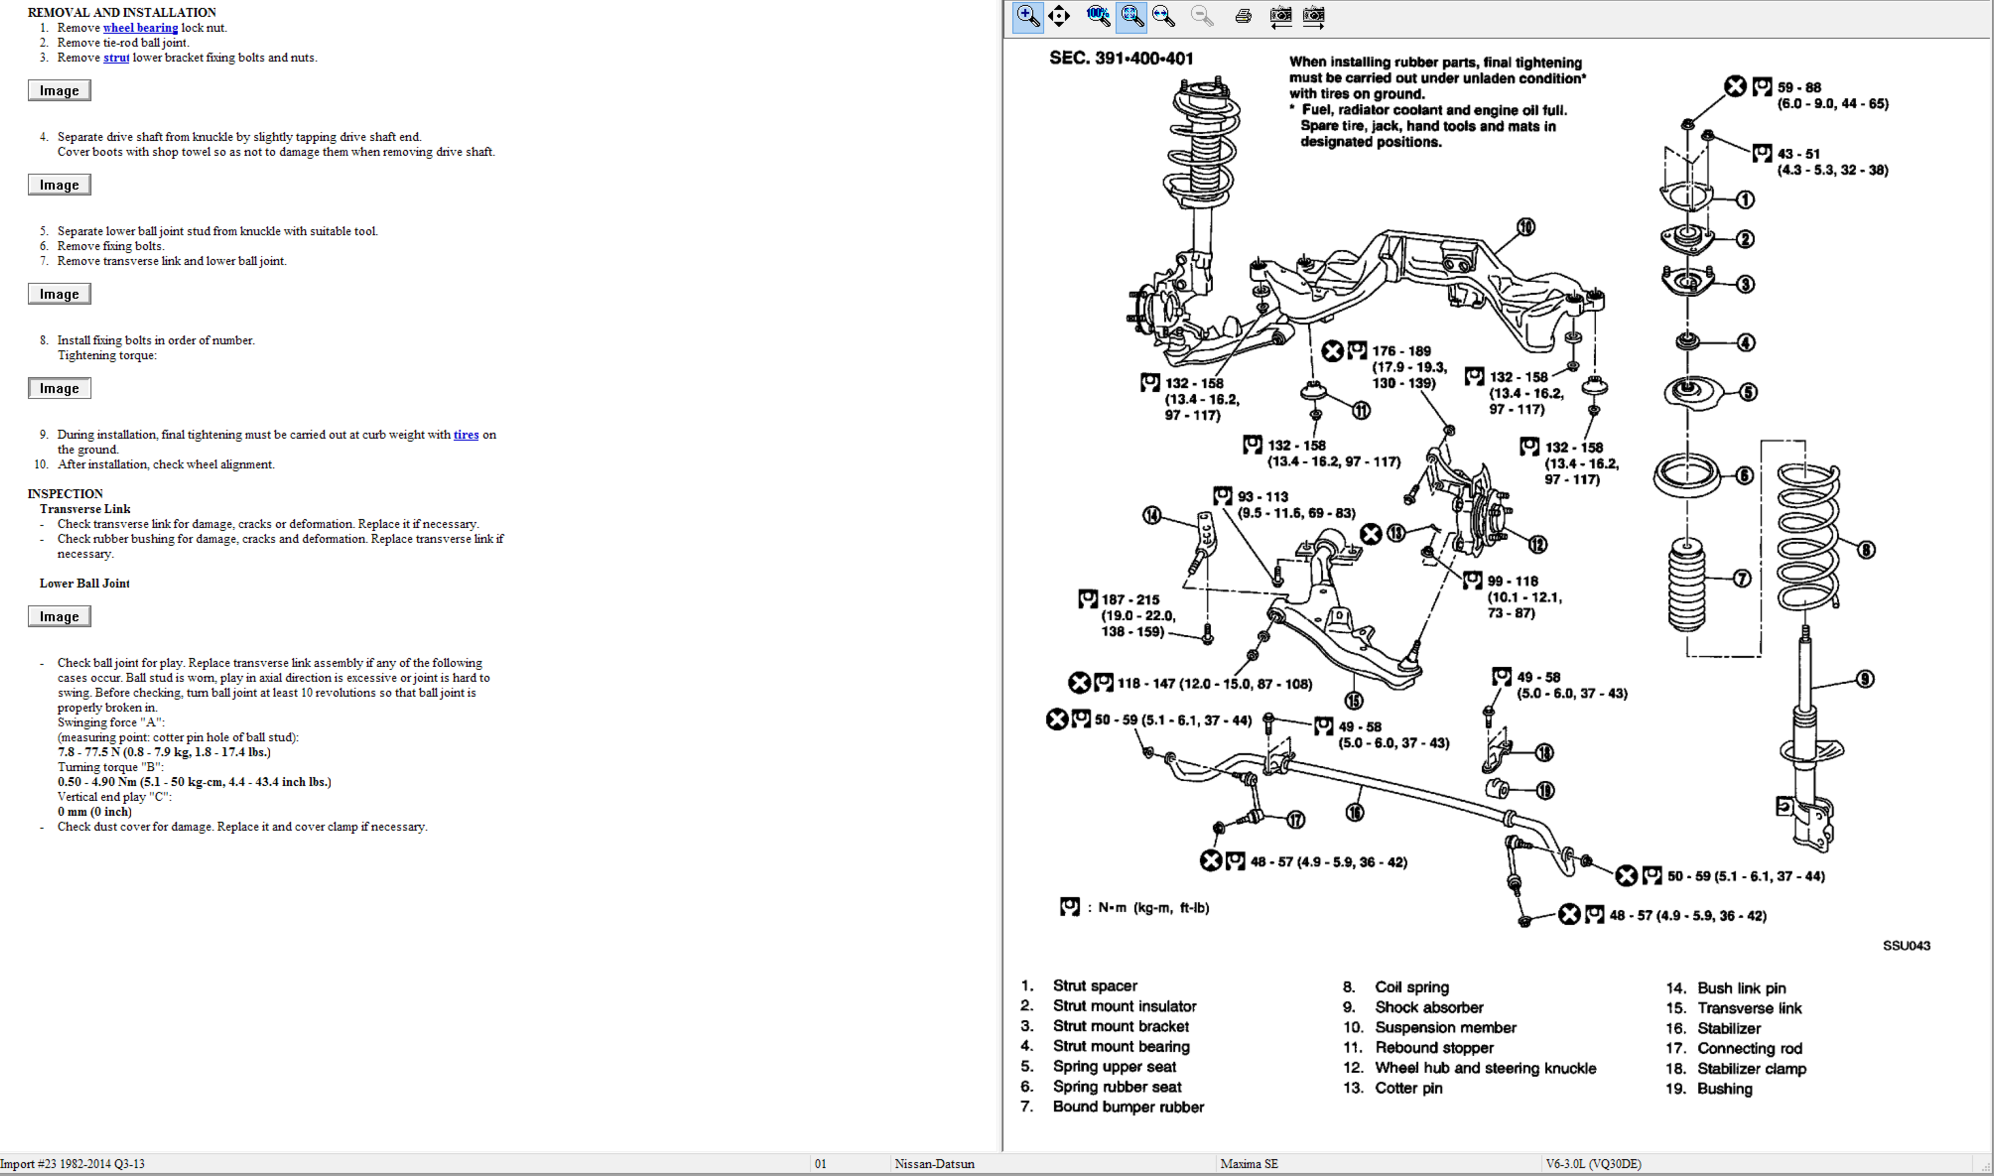
Task: Click Image button under Tightening torque
Action: [x=59, y=389]
